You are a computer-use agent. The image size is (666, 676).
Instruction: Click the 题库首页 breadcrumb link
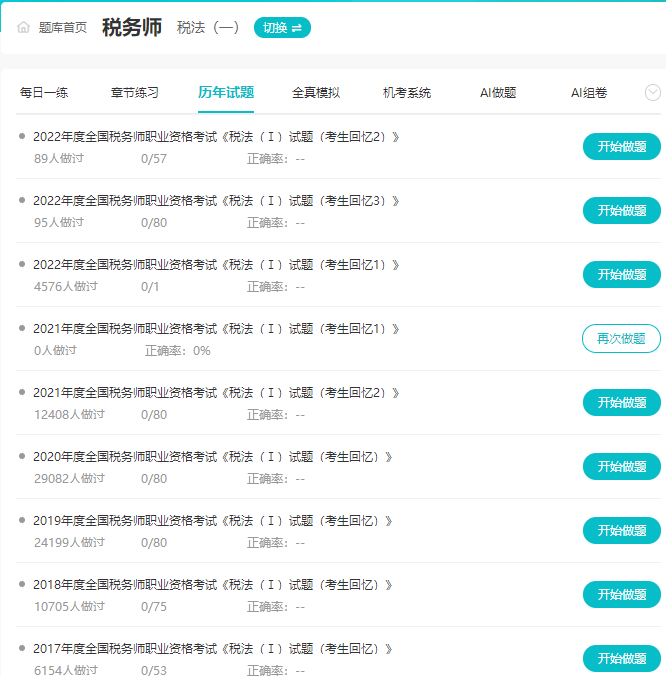click(62, 28)
